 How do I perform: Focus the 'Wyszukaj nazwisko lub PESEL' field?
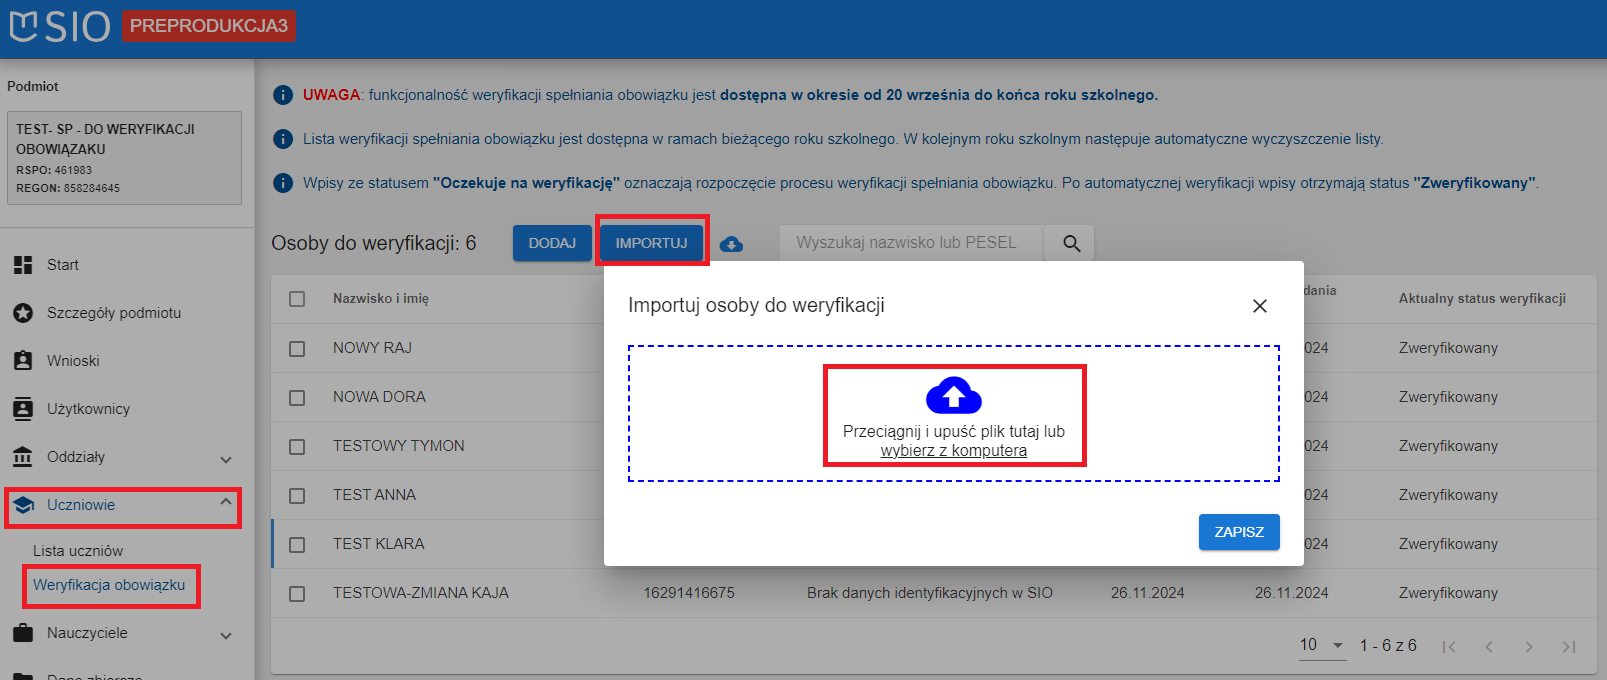pos(910,243)
